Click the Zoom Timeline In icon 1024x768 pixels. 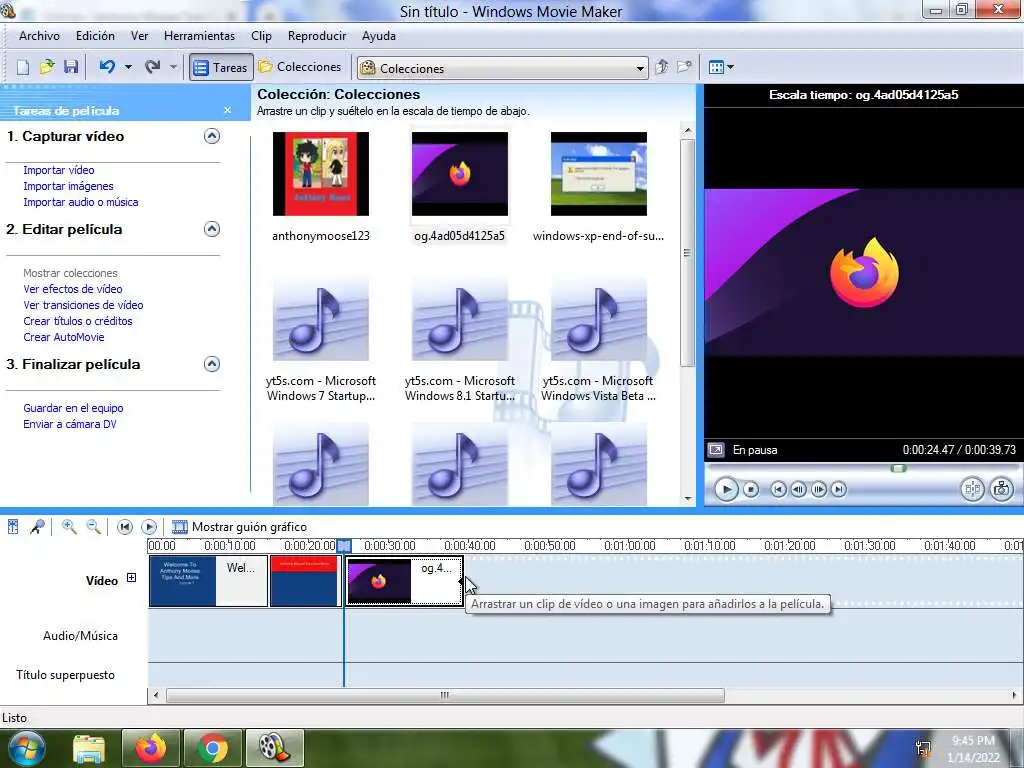pyautogui.click(x=69, y=526)
